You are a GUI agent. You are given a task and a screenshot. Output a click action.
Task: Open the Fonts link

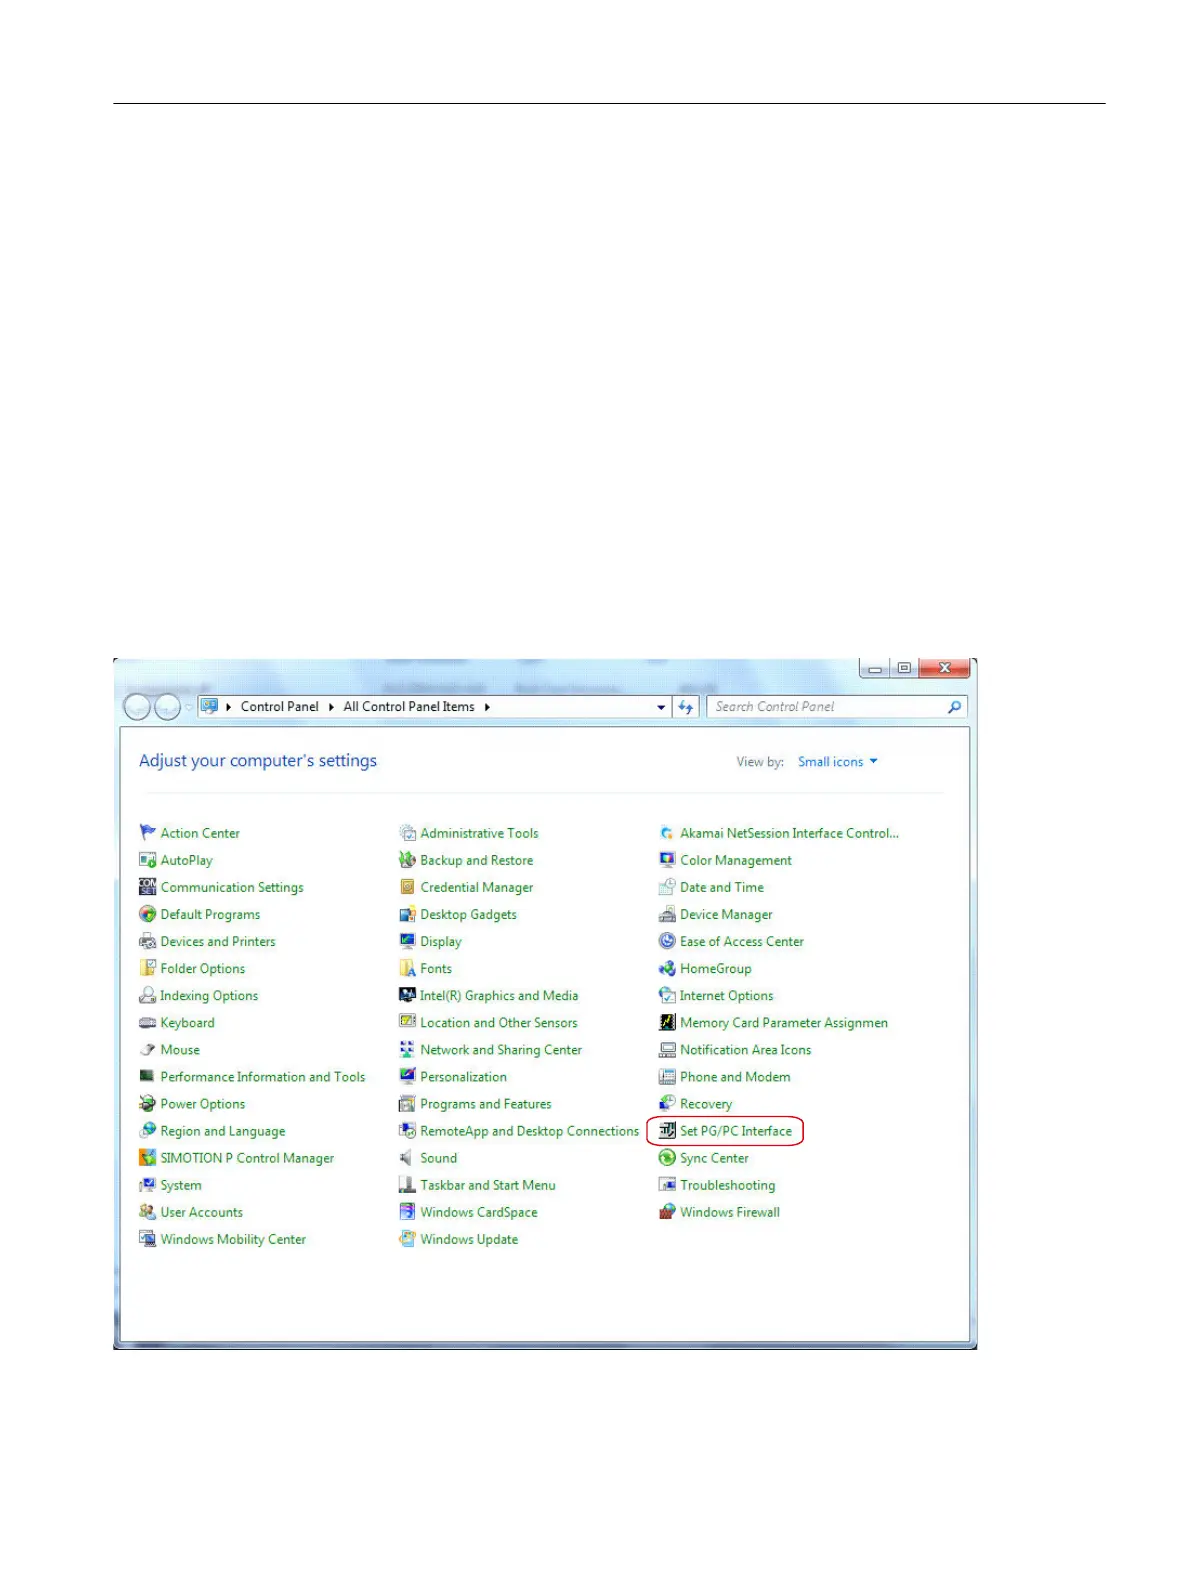coord(436,968)
